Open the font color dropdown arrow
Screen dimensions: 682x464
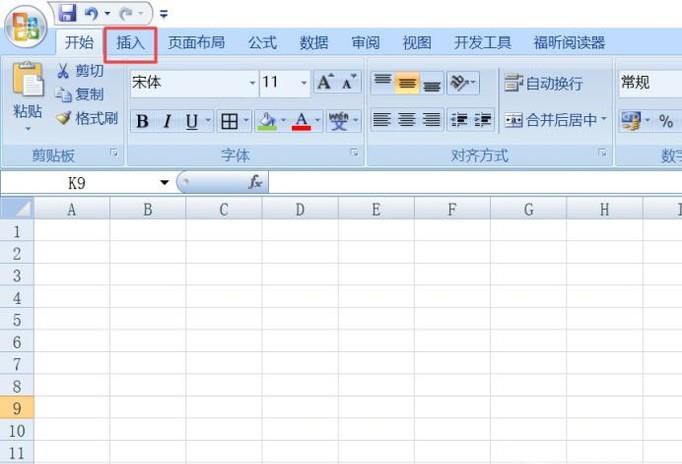point(318,120)
